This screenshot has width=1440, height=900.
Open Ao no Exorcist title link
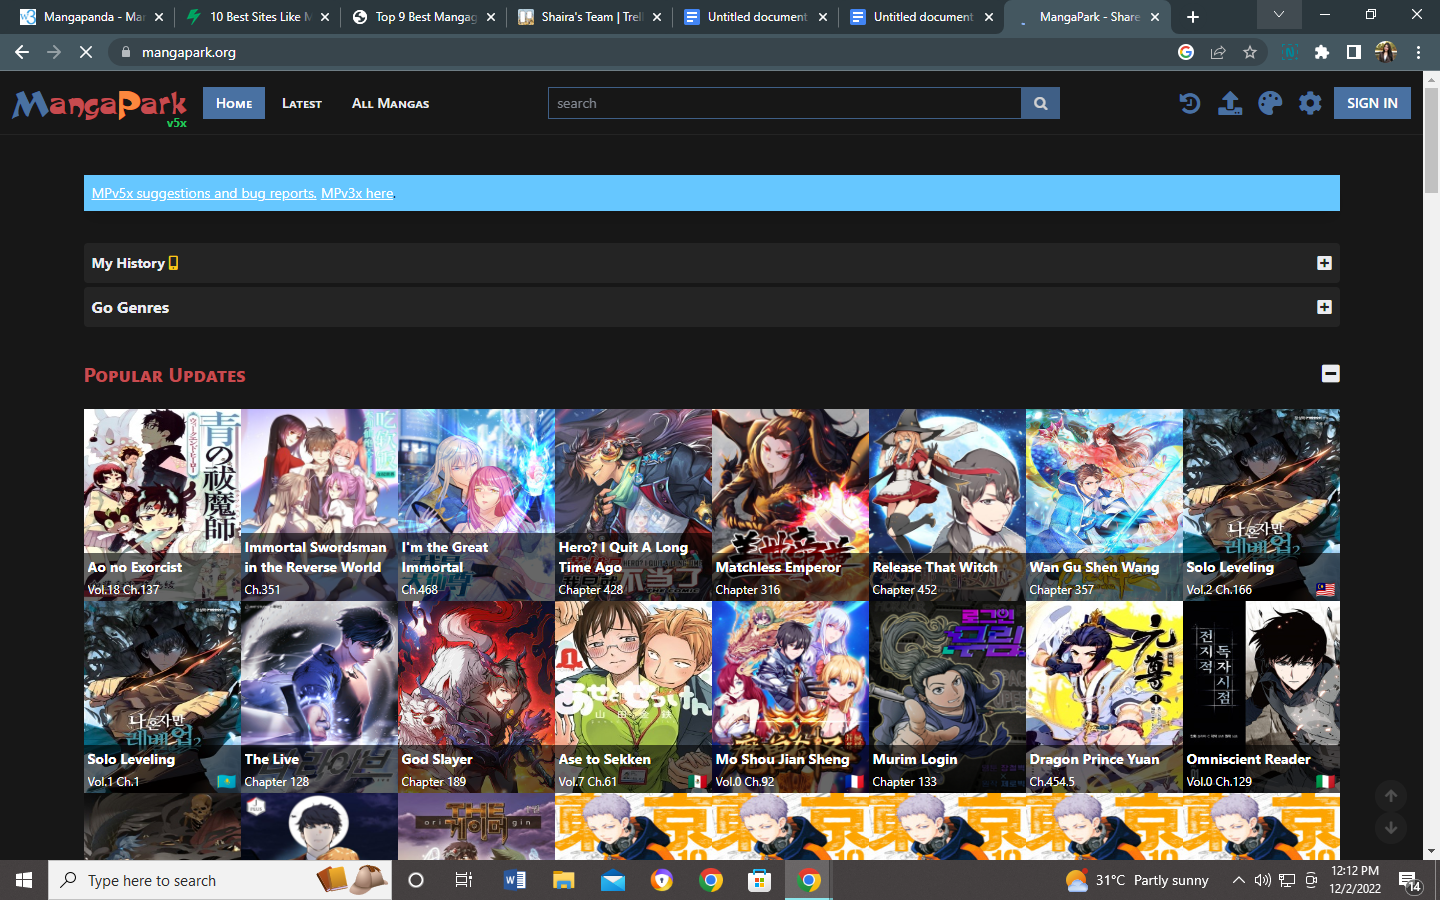(x=135, y=567)
